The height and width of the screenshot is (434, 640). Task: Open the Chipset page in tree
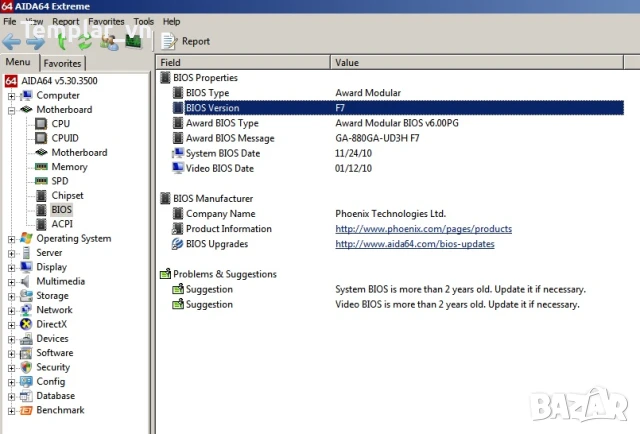67,196
